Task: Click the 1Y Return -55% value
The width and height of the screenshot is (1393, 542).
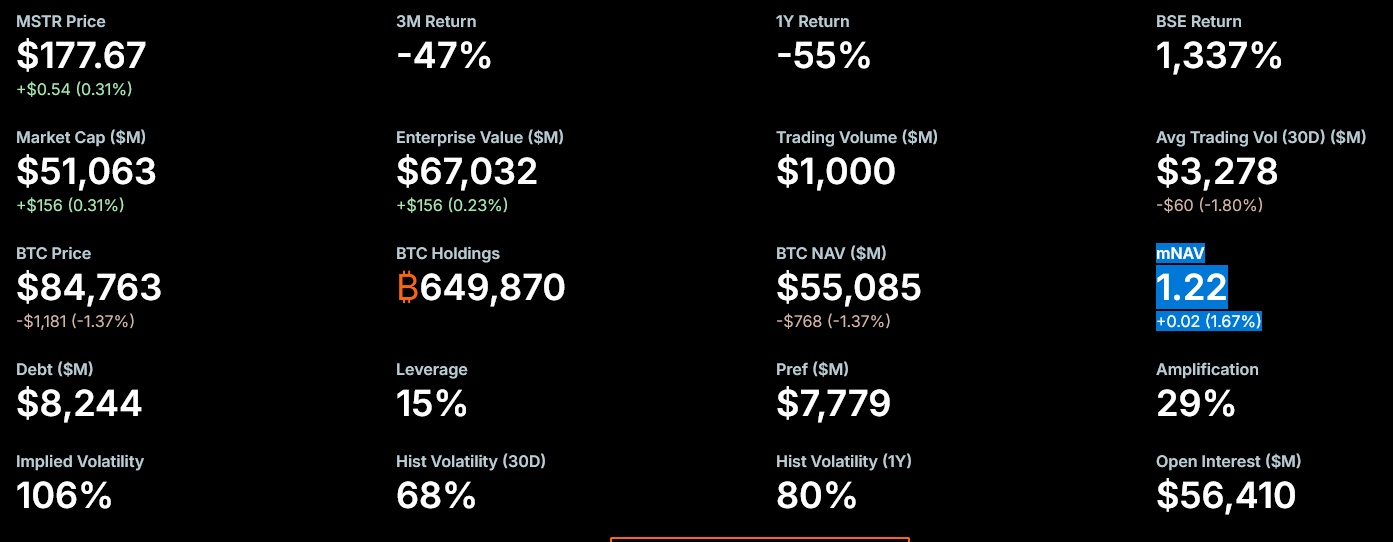Action: point(823,55)
